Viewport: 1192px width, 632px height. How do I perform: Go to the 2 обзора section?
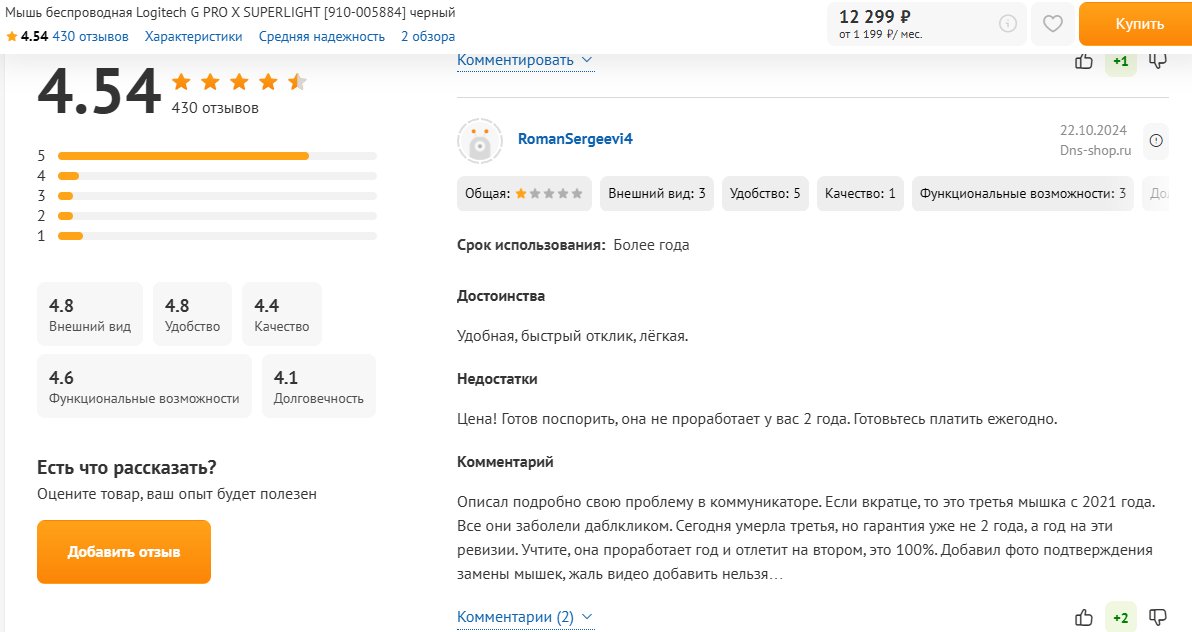[x=428, y=37]
